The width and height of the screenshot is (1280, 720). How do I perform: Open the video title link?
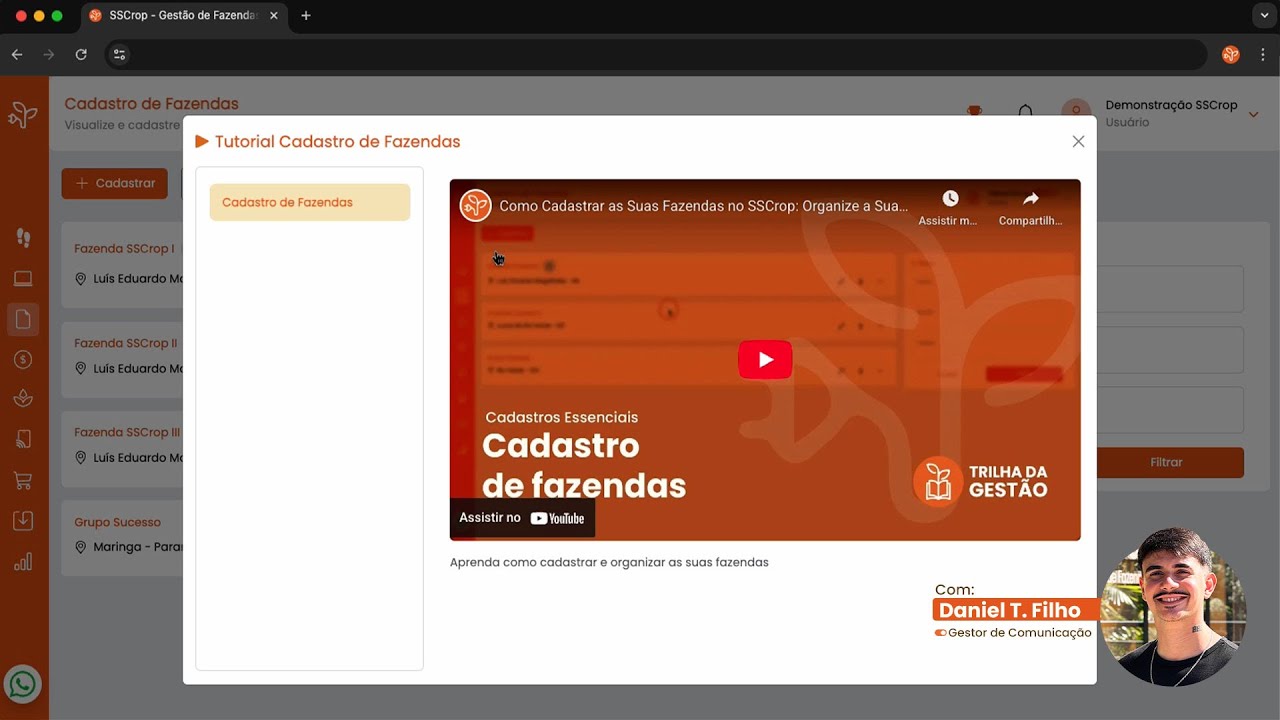703,206
